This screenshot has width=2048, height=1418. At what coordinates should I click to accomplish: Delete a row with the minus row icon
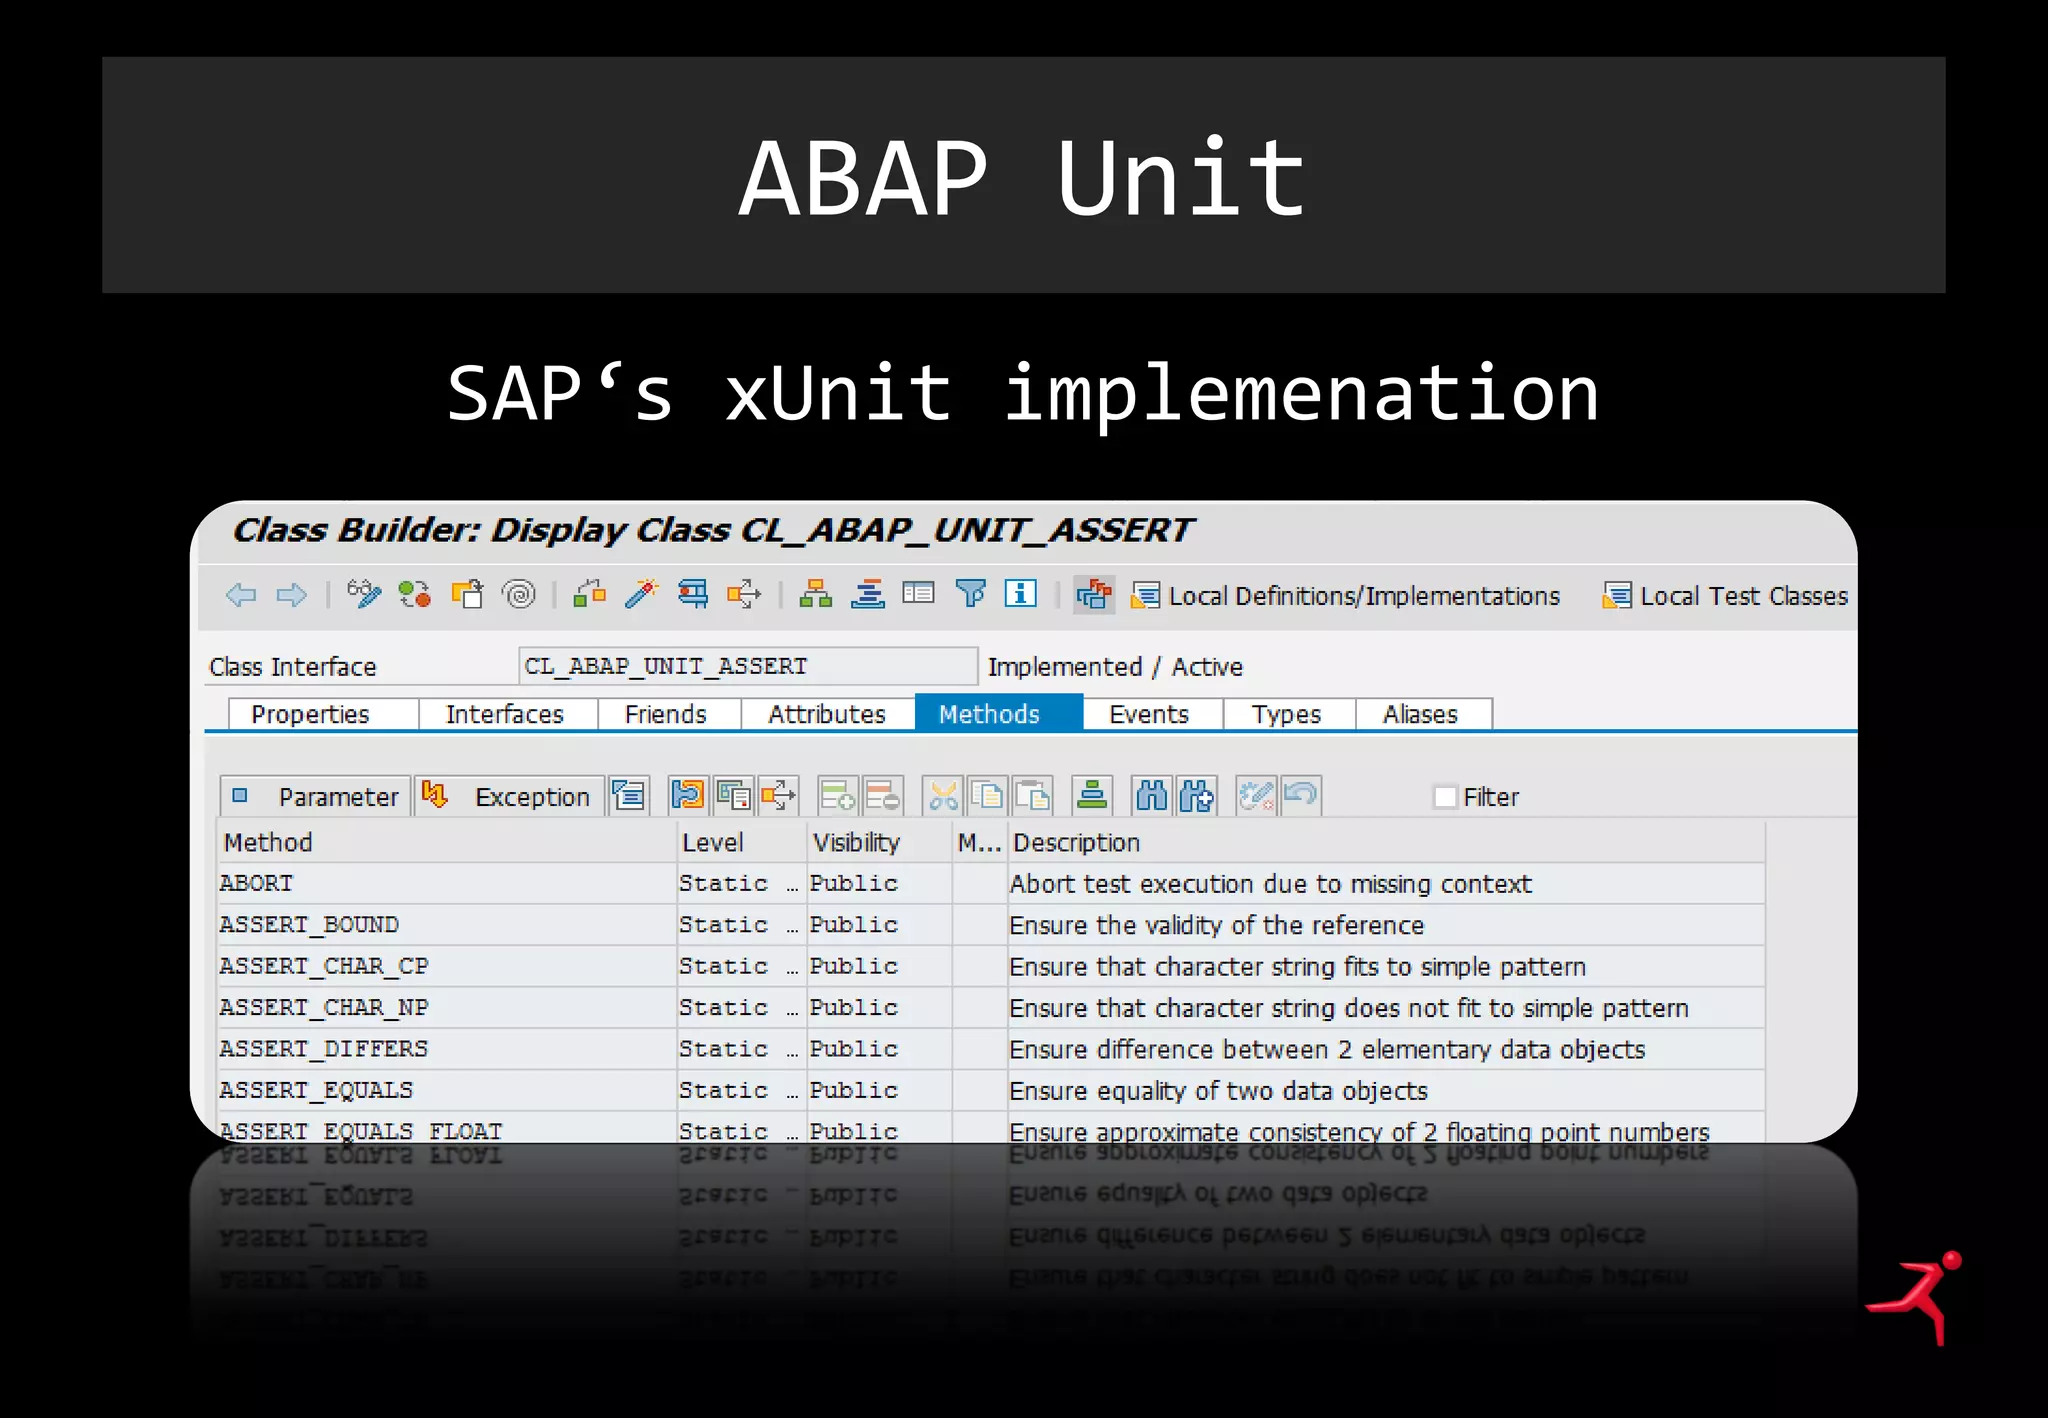coord(883,796)
